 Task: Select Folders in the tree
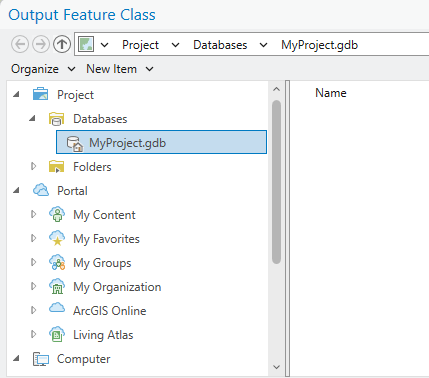[92, 167]
